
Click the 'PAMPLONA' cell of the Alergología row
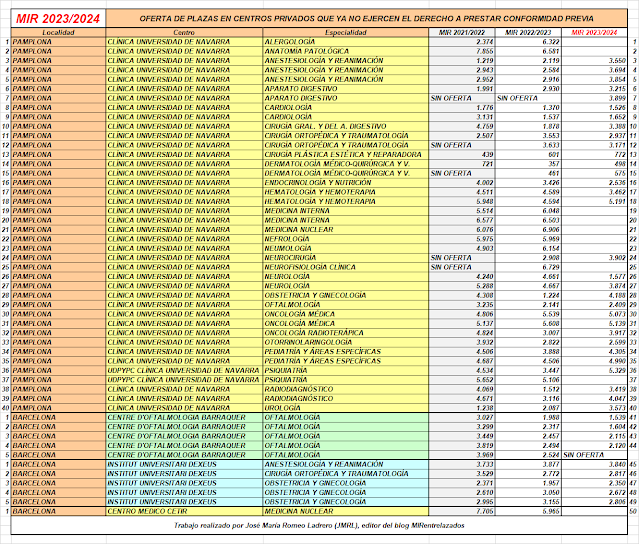click(x=58, y=42)
